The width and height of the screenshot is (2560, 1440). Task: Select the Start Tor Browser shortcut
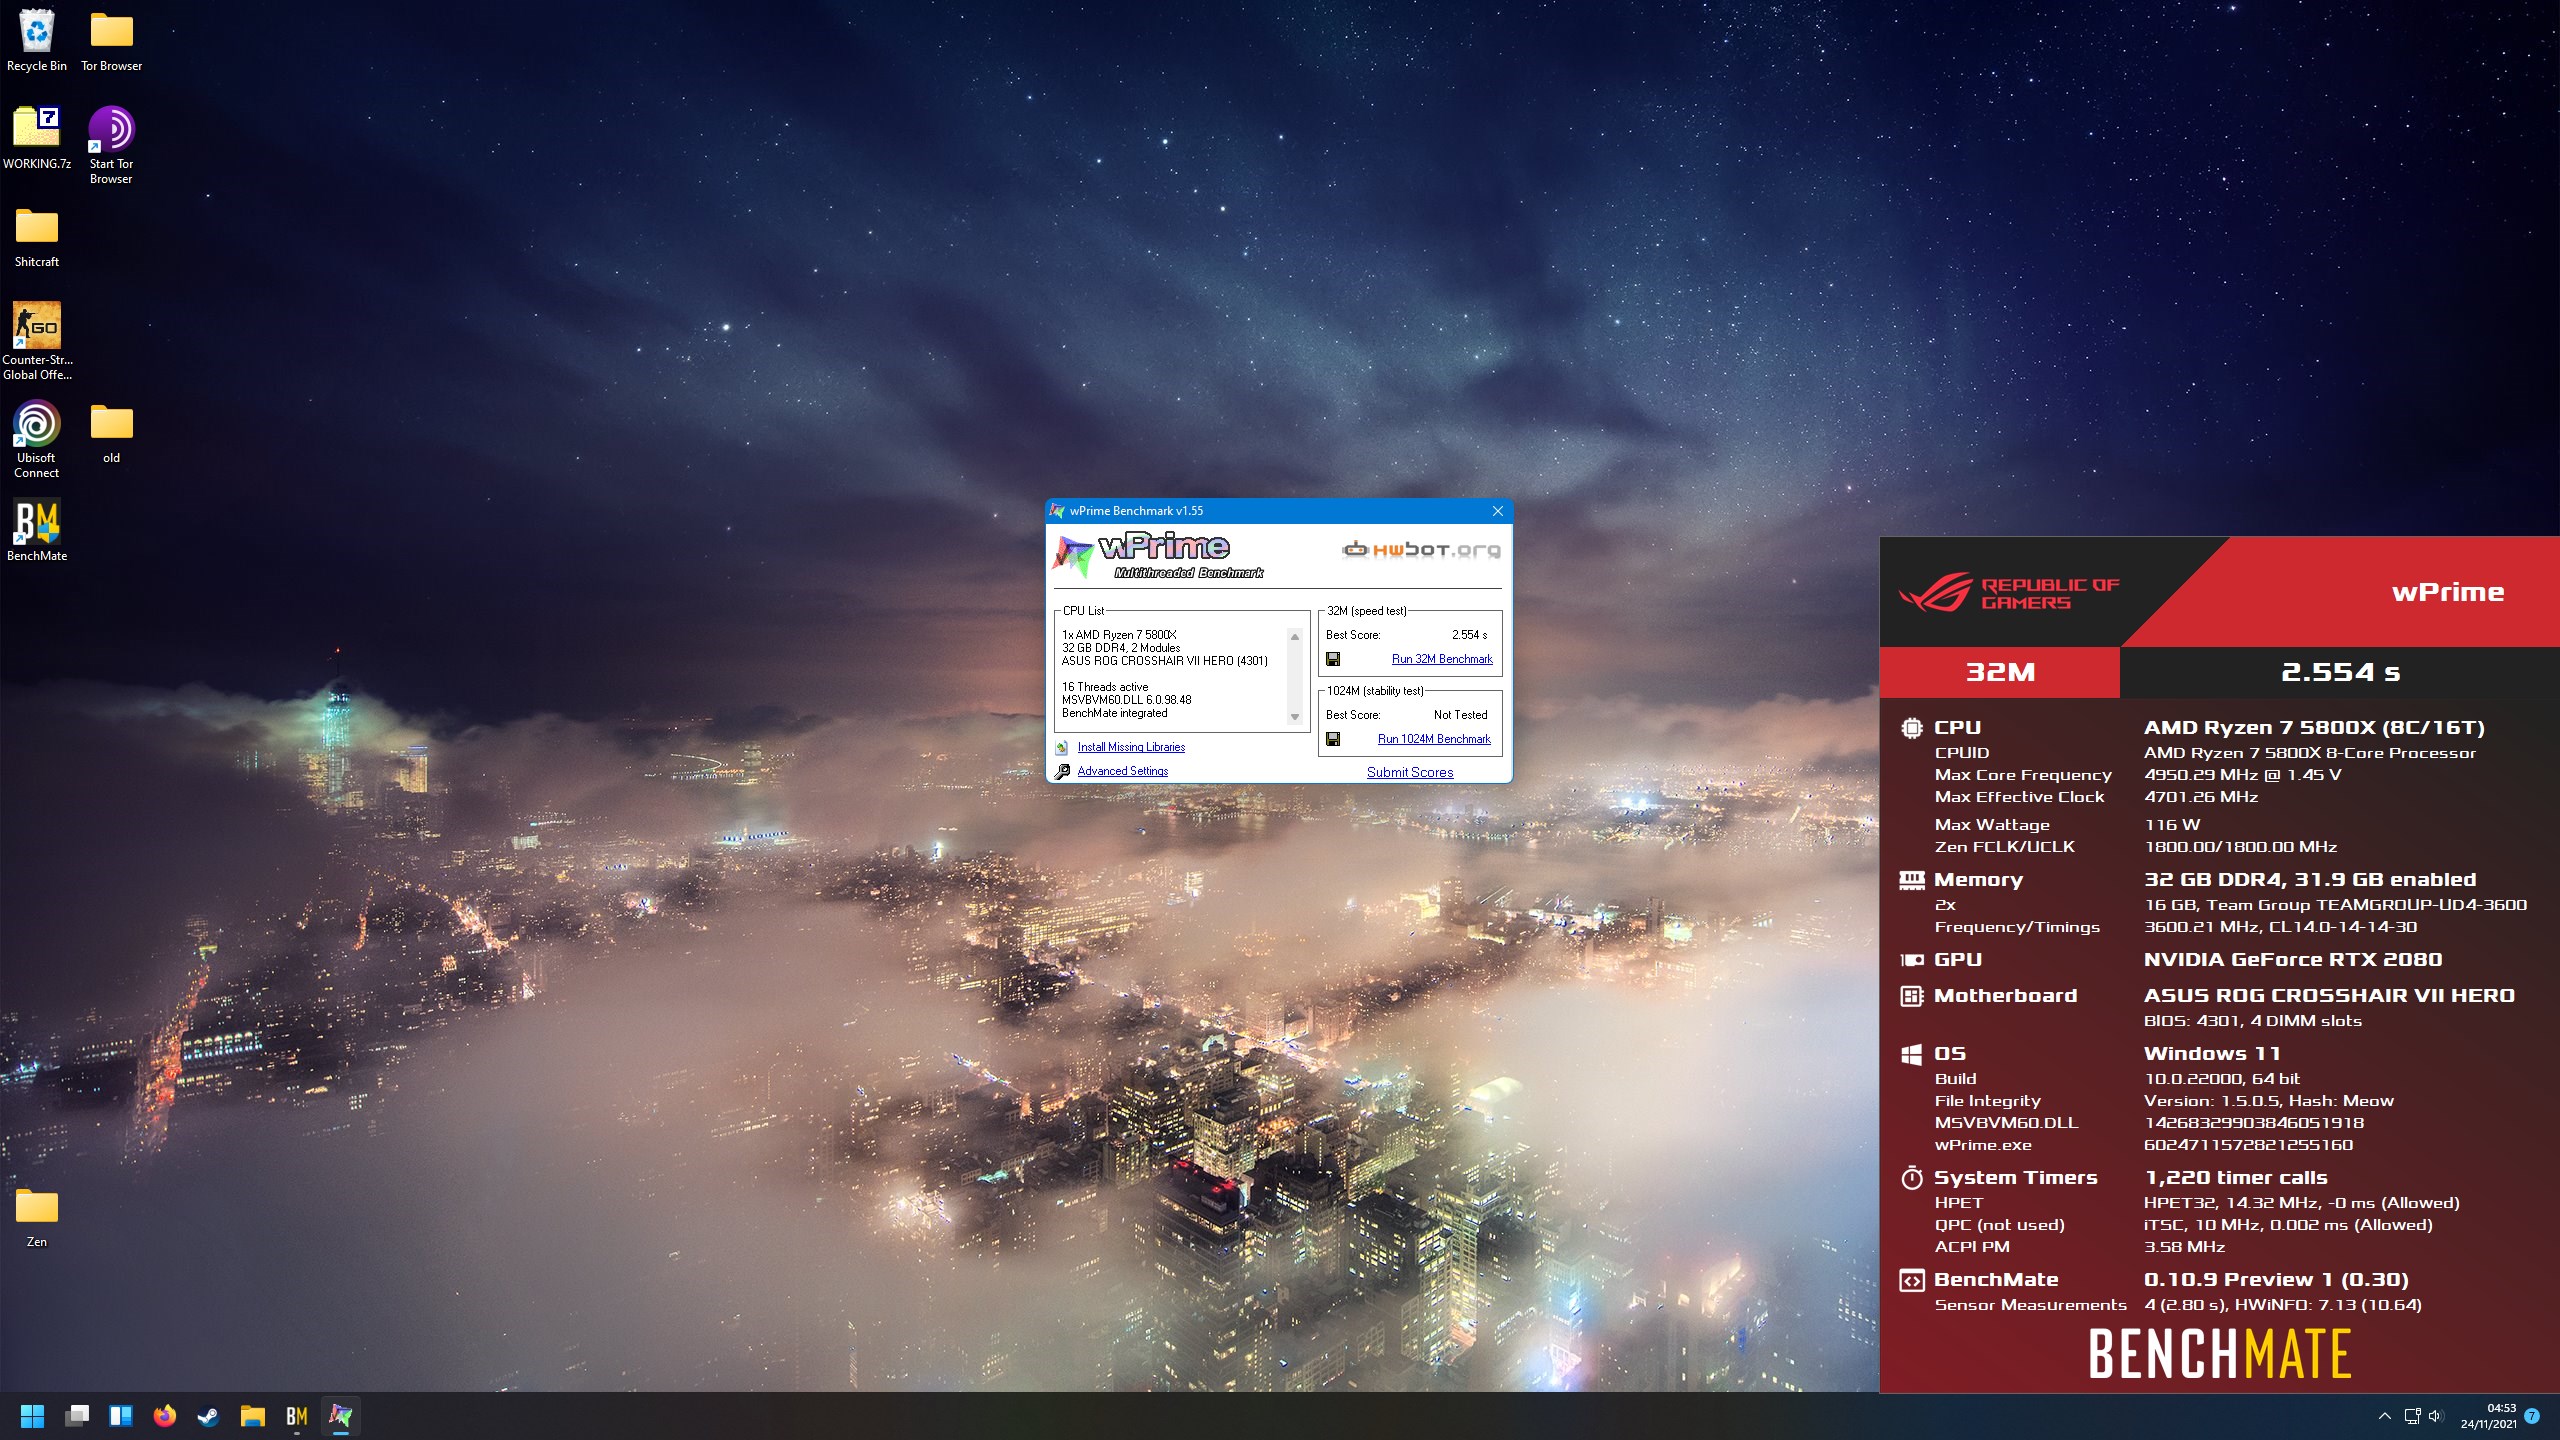(111, 145)
